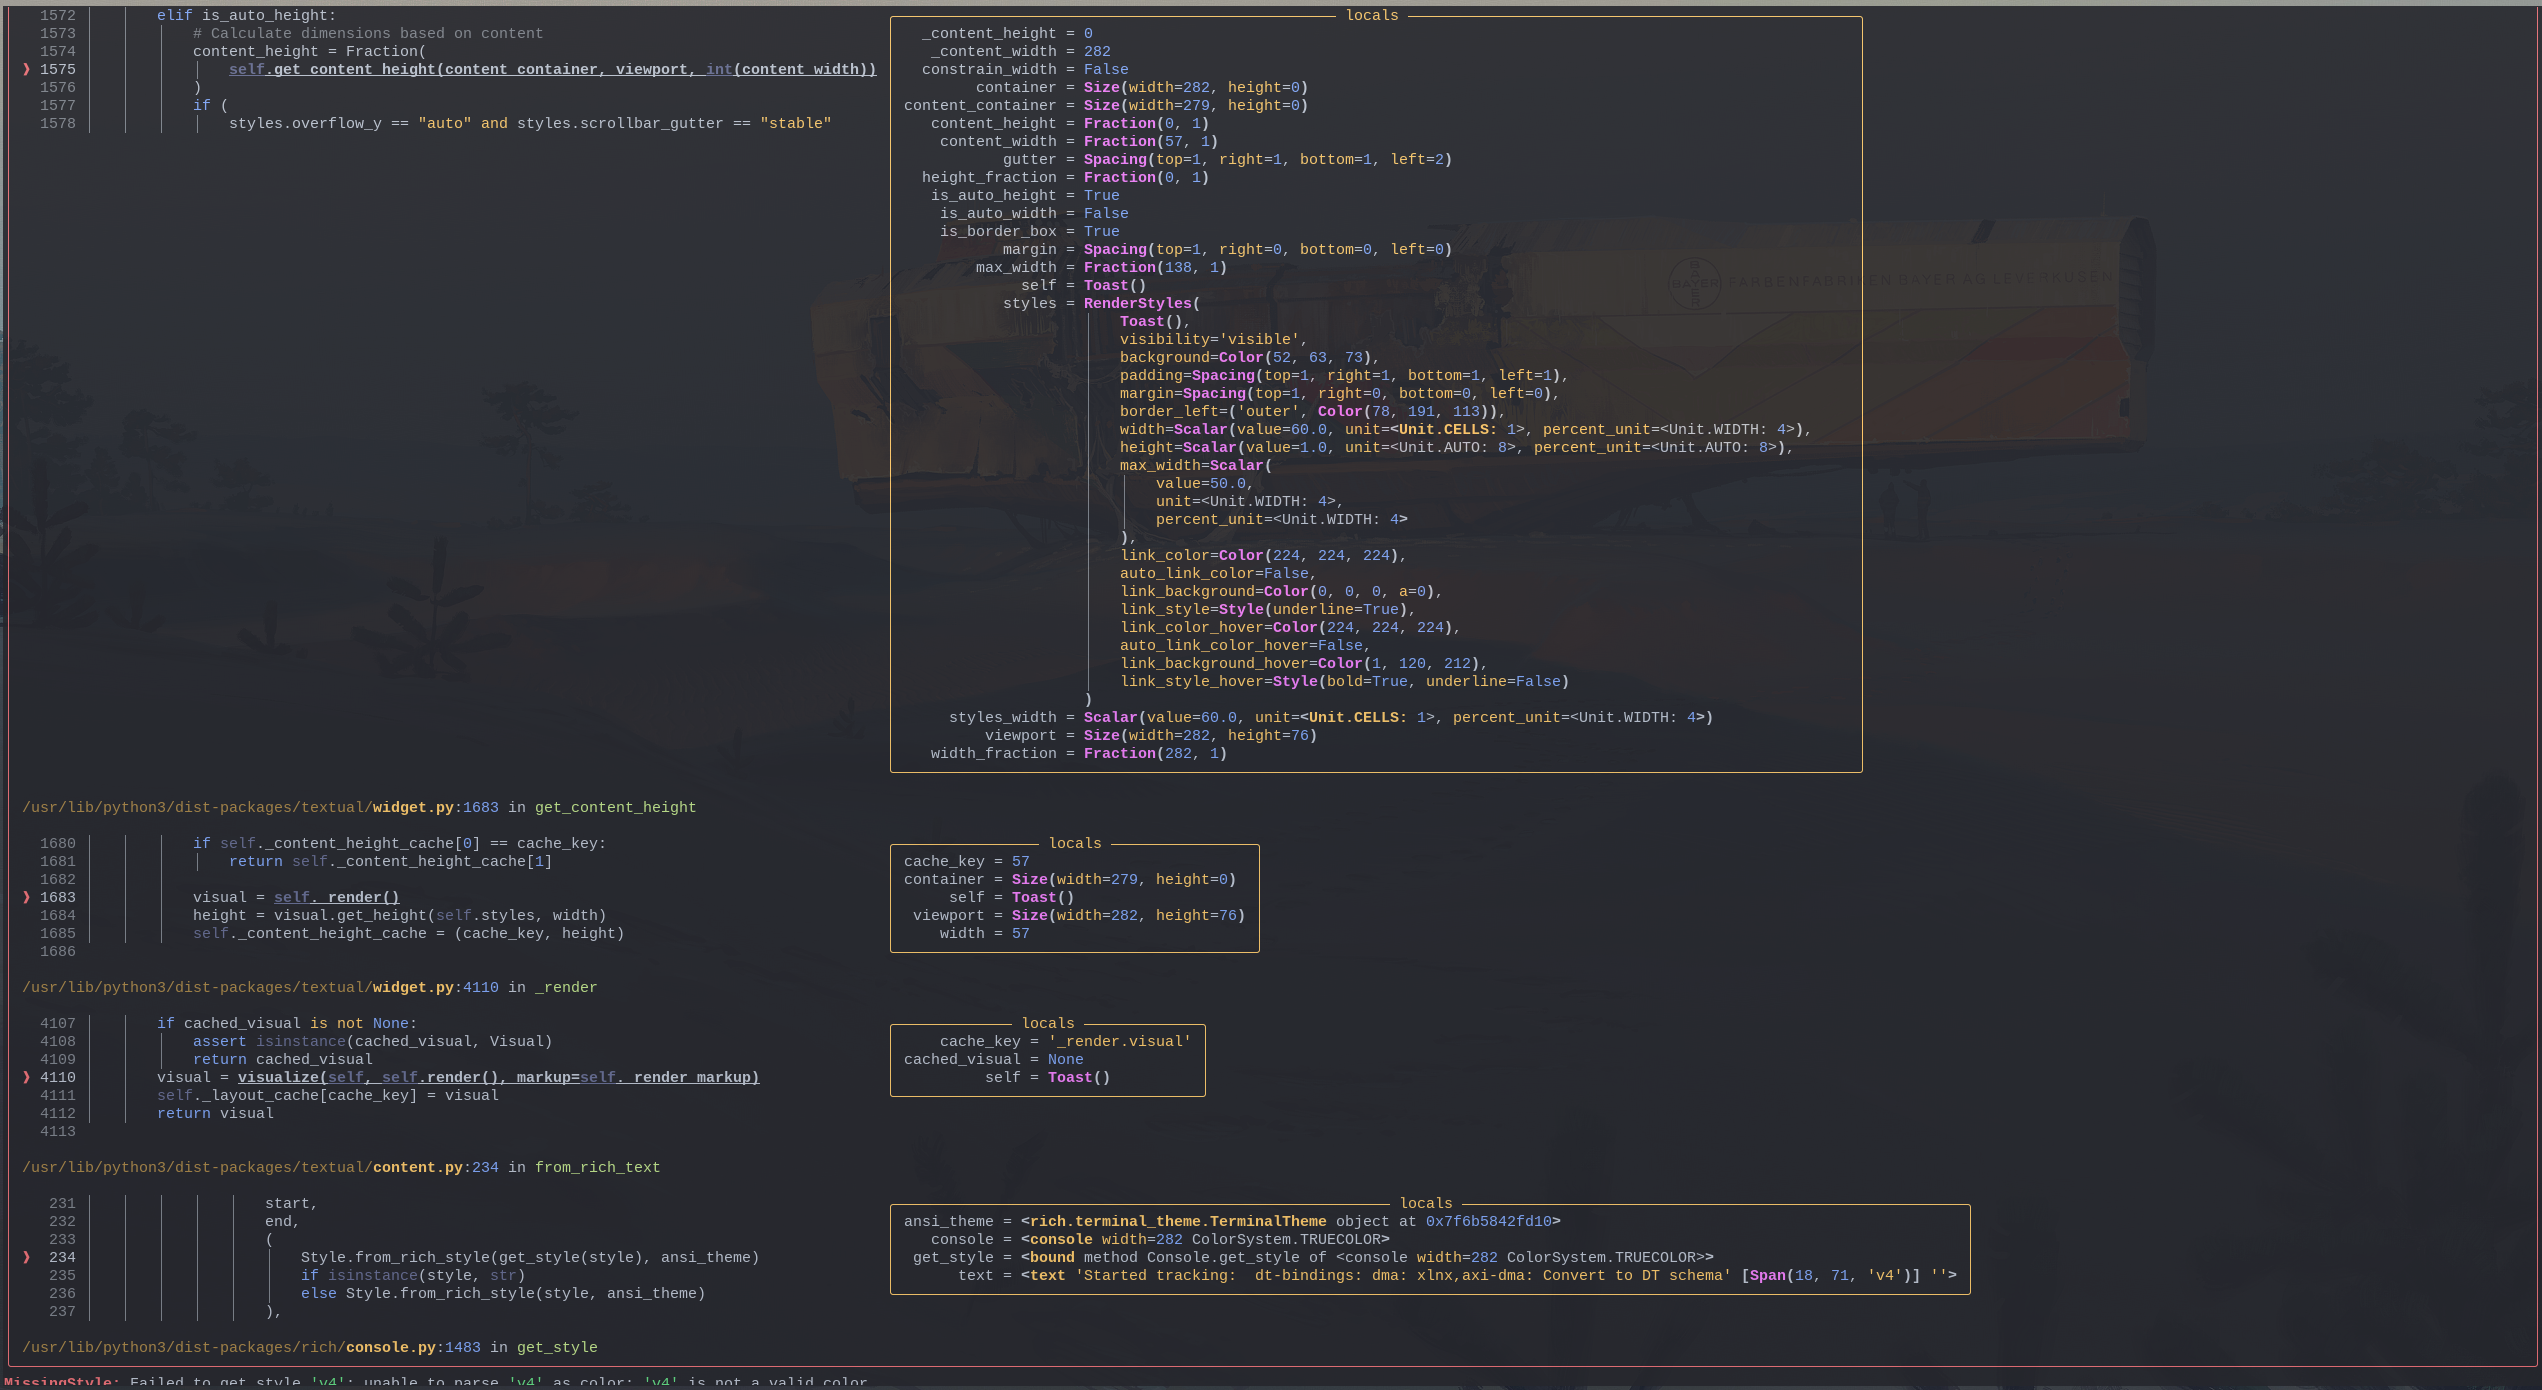Click locals title above ansi_theme entry
The width and height of the screenshot is (2542, 1390).
point(1426,1204)
